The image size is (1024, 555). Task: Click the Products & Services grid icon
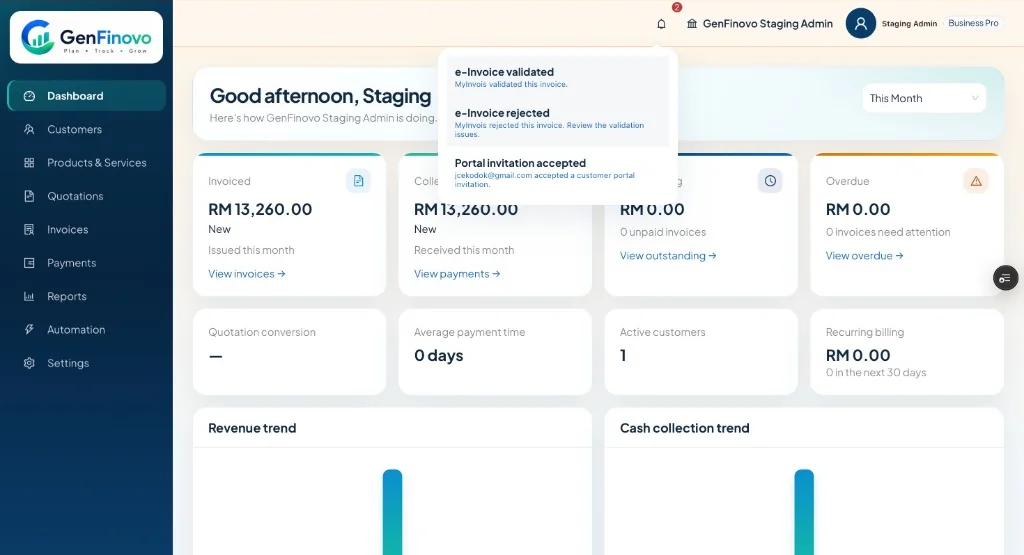[29, 163]
